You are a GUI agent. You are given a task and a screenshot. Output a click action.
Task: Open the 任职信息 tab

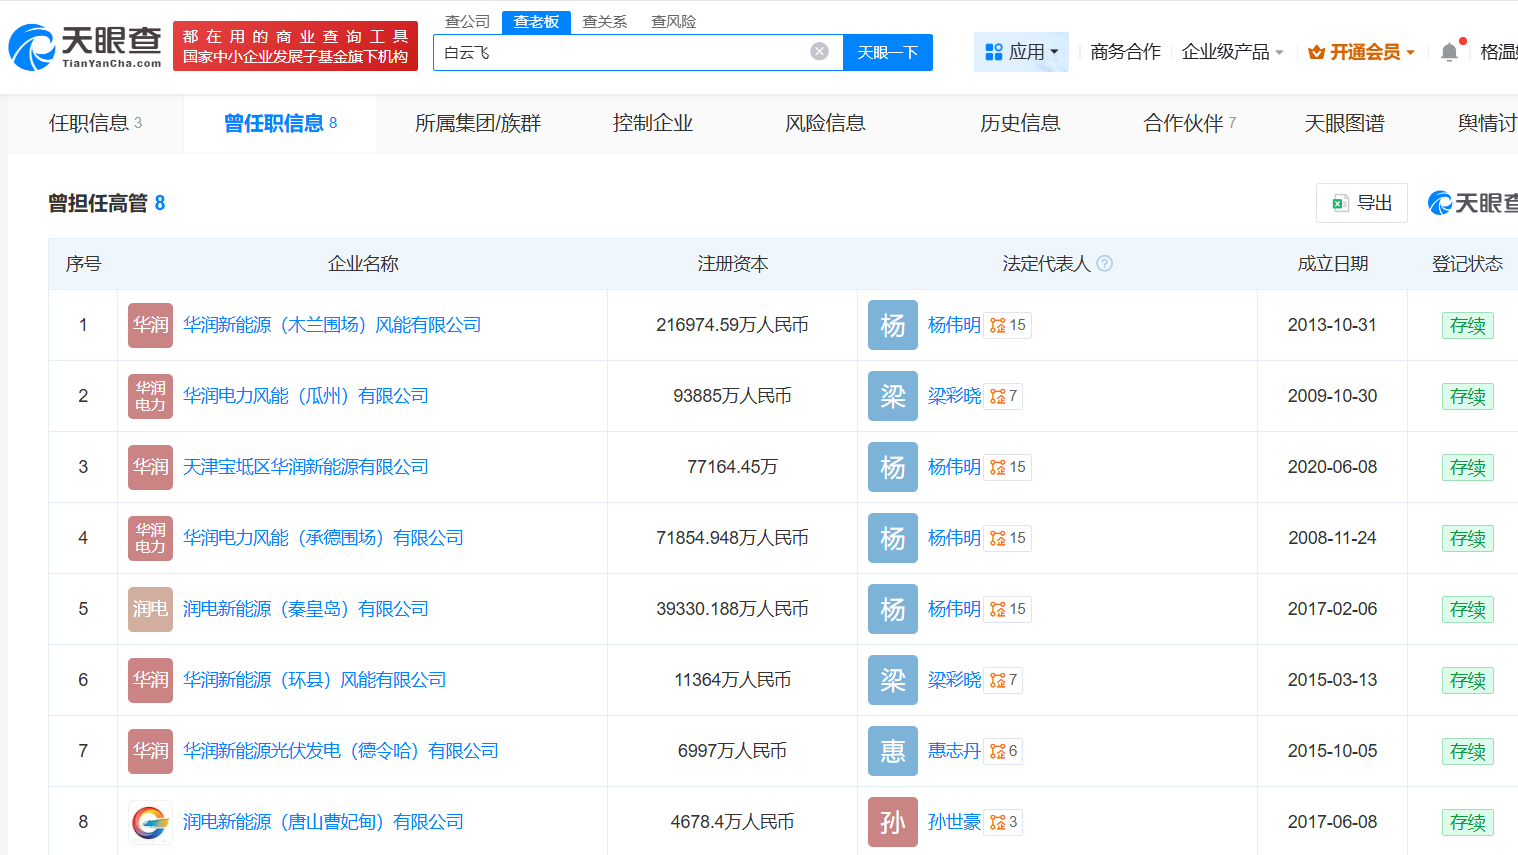click(x=95, y=123)
